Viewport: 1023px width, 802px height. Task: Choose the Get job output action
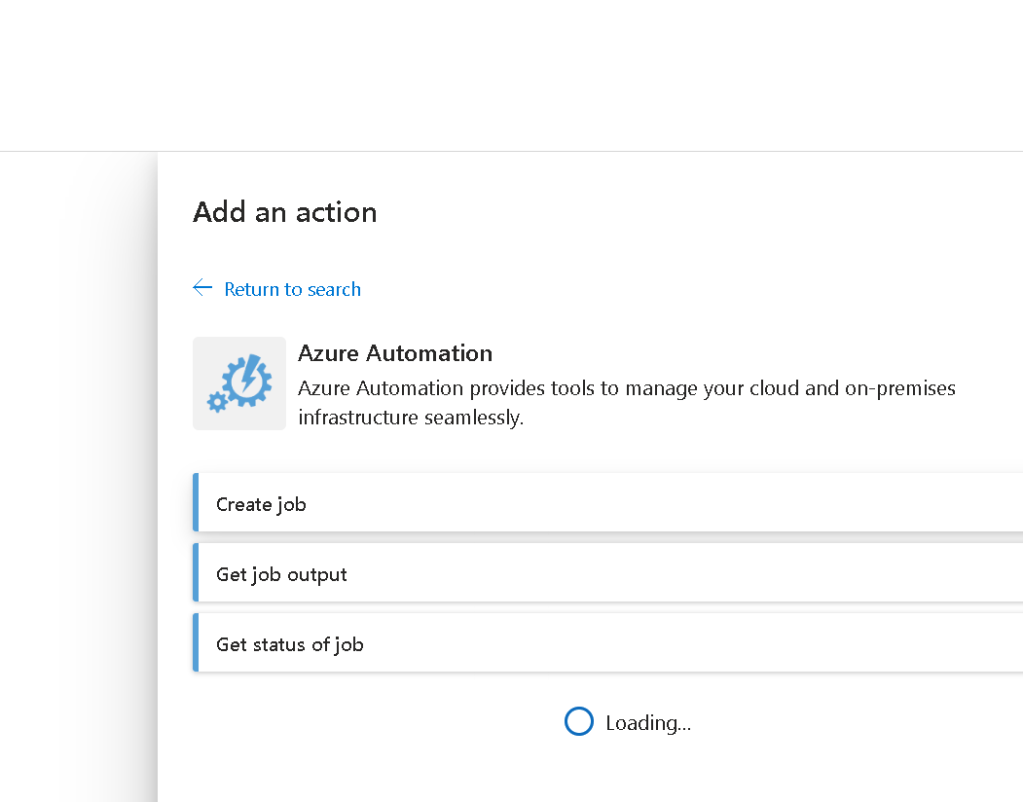click(608, 573)
